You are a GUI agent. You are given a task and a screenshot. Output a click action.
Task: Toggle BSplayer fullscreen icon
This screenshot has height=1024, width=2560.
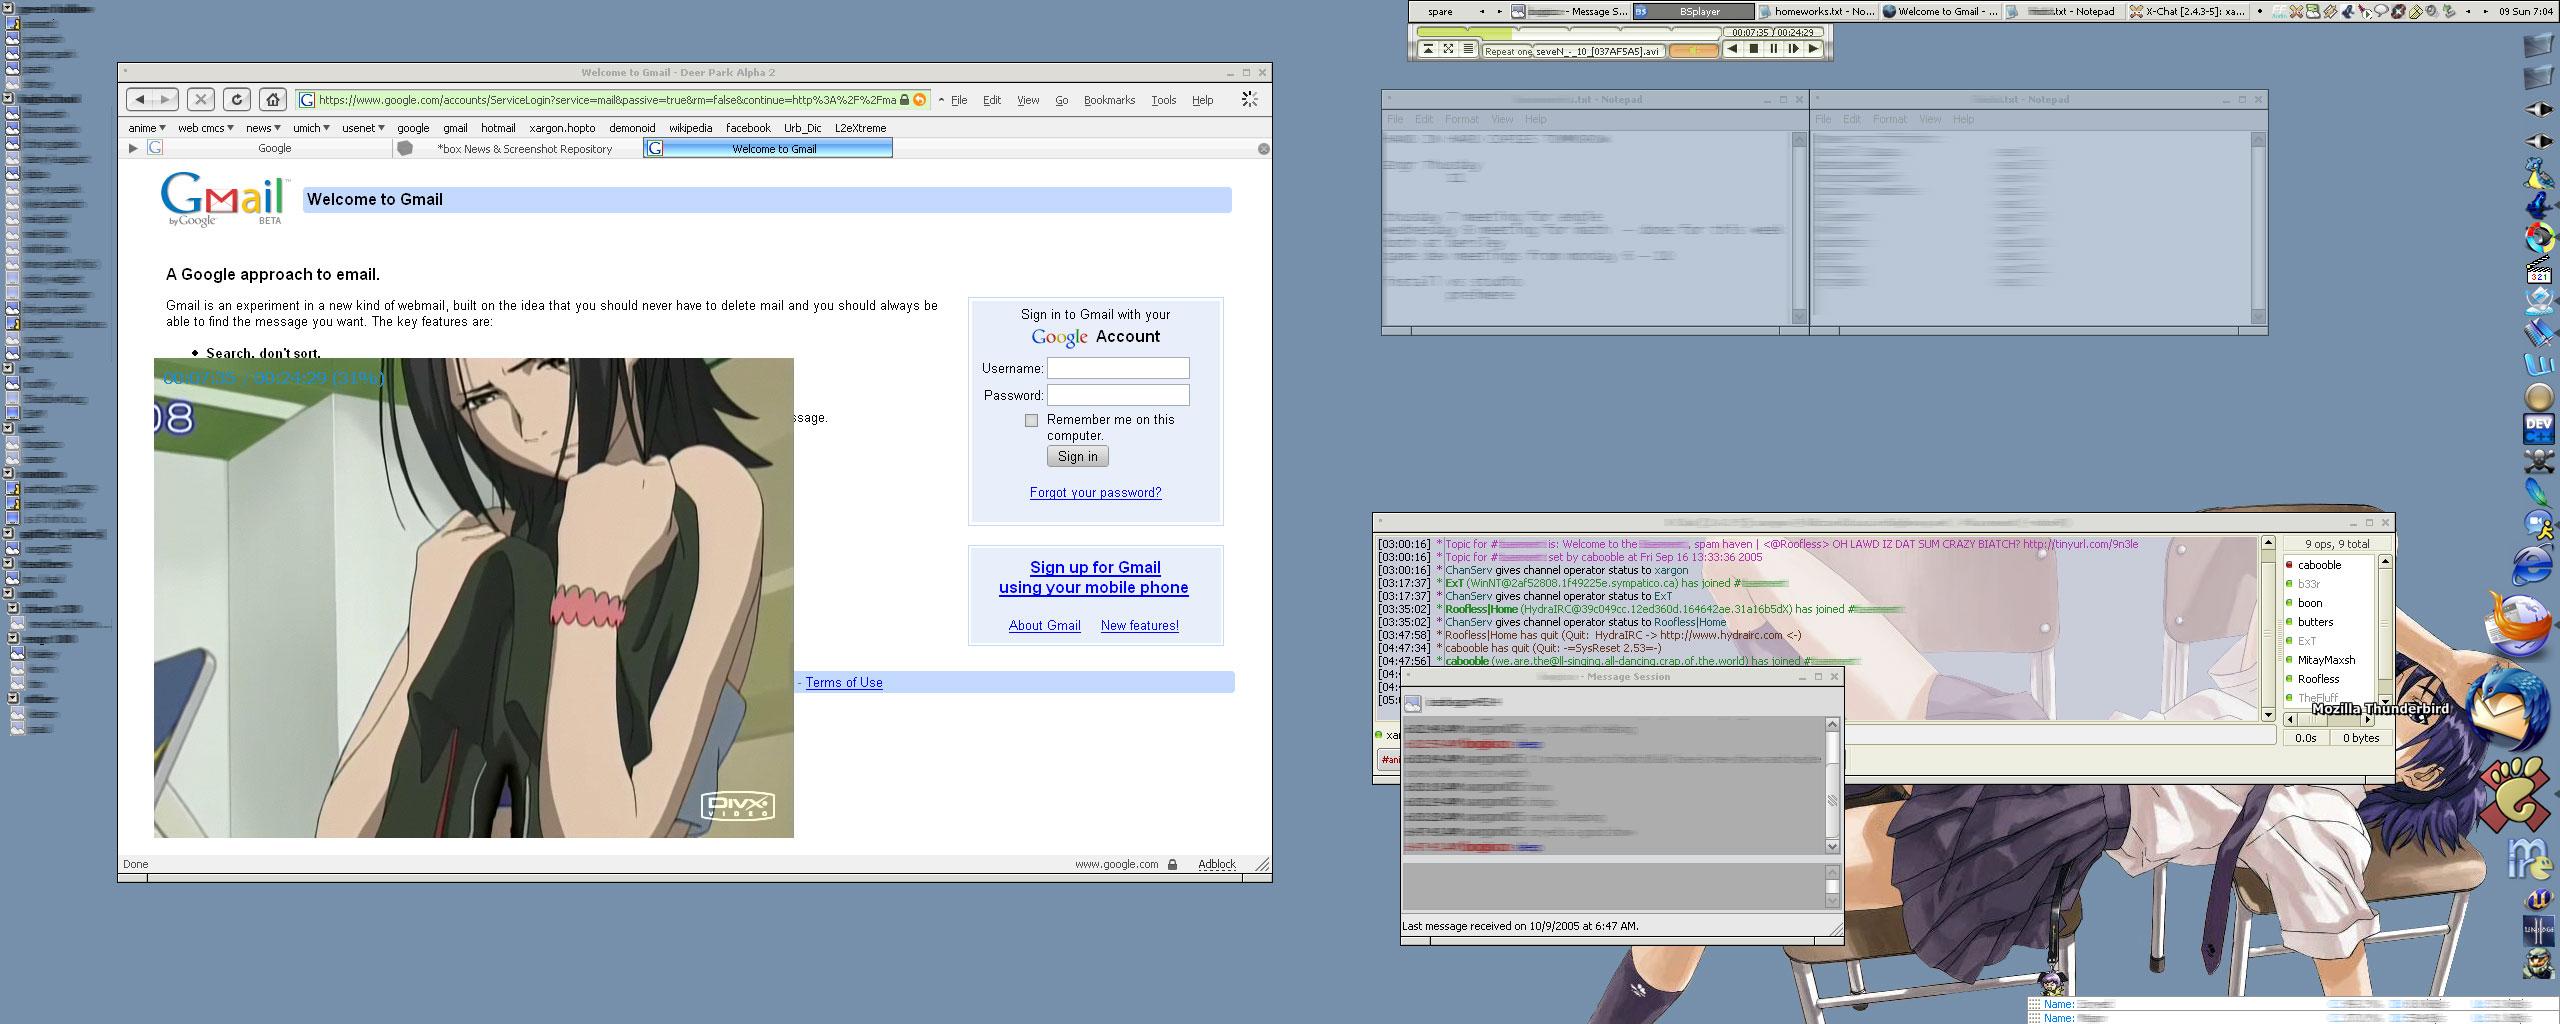coord(1447,49)
